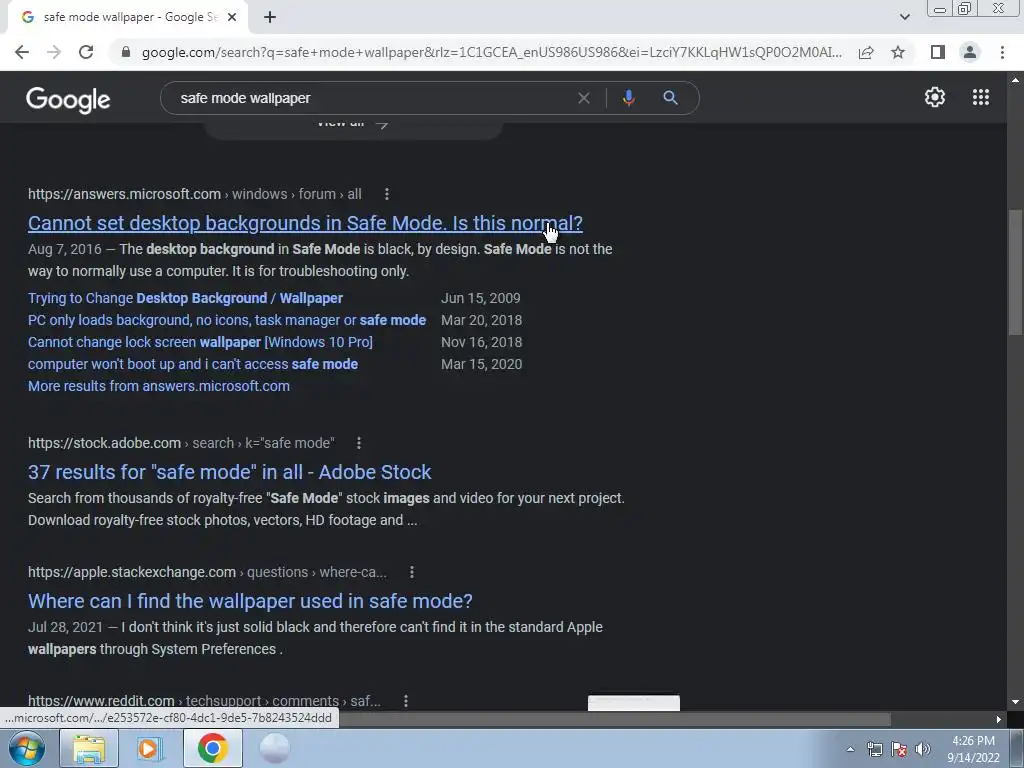Click the 'Mar 20, 2018' date text
This screenshot has width=1024, height=768.
point(481,320)
